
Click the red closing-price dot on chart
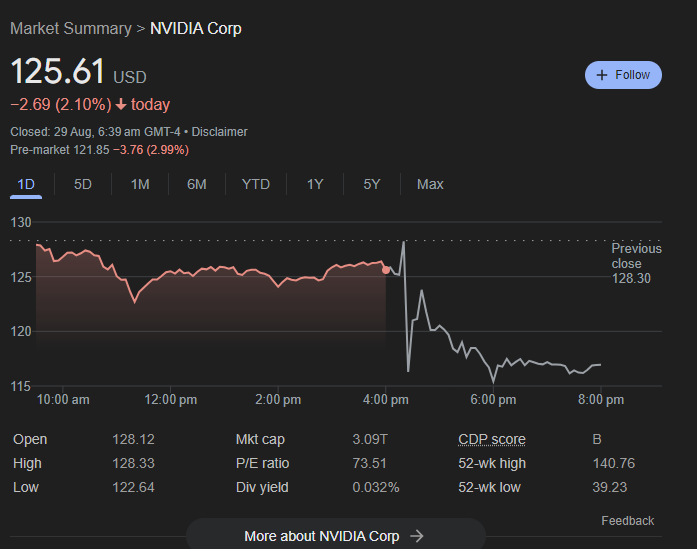[x=386, y=270]
